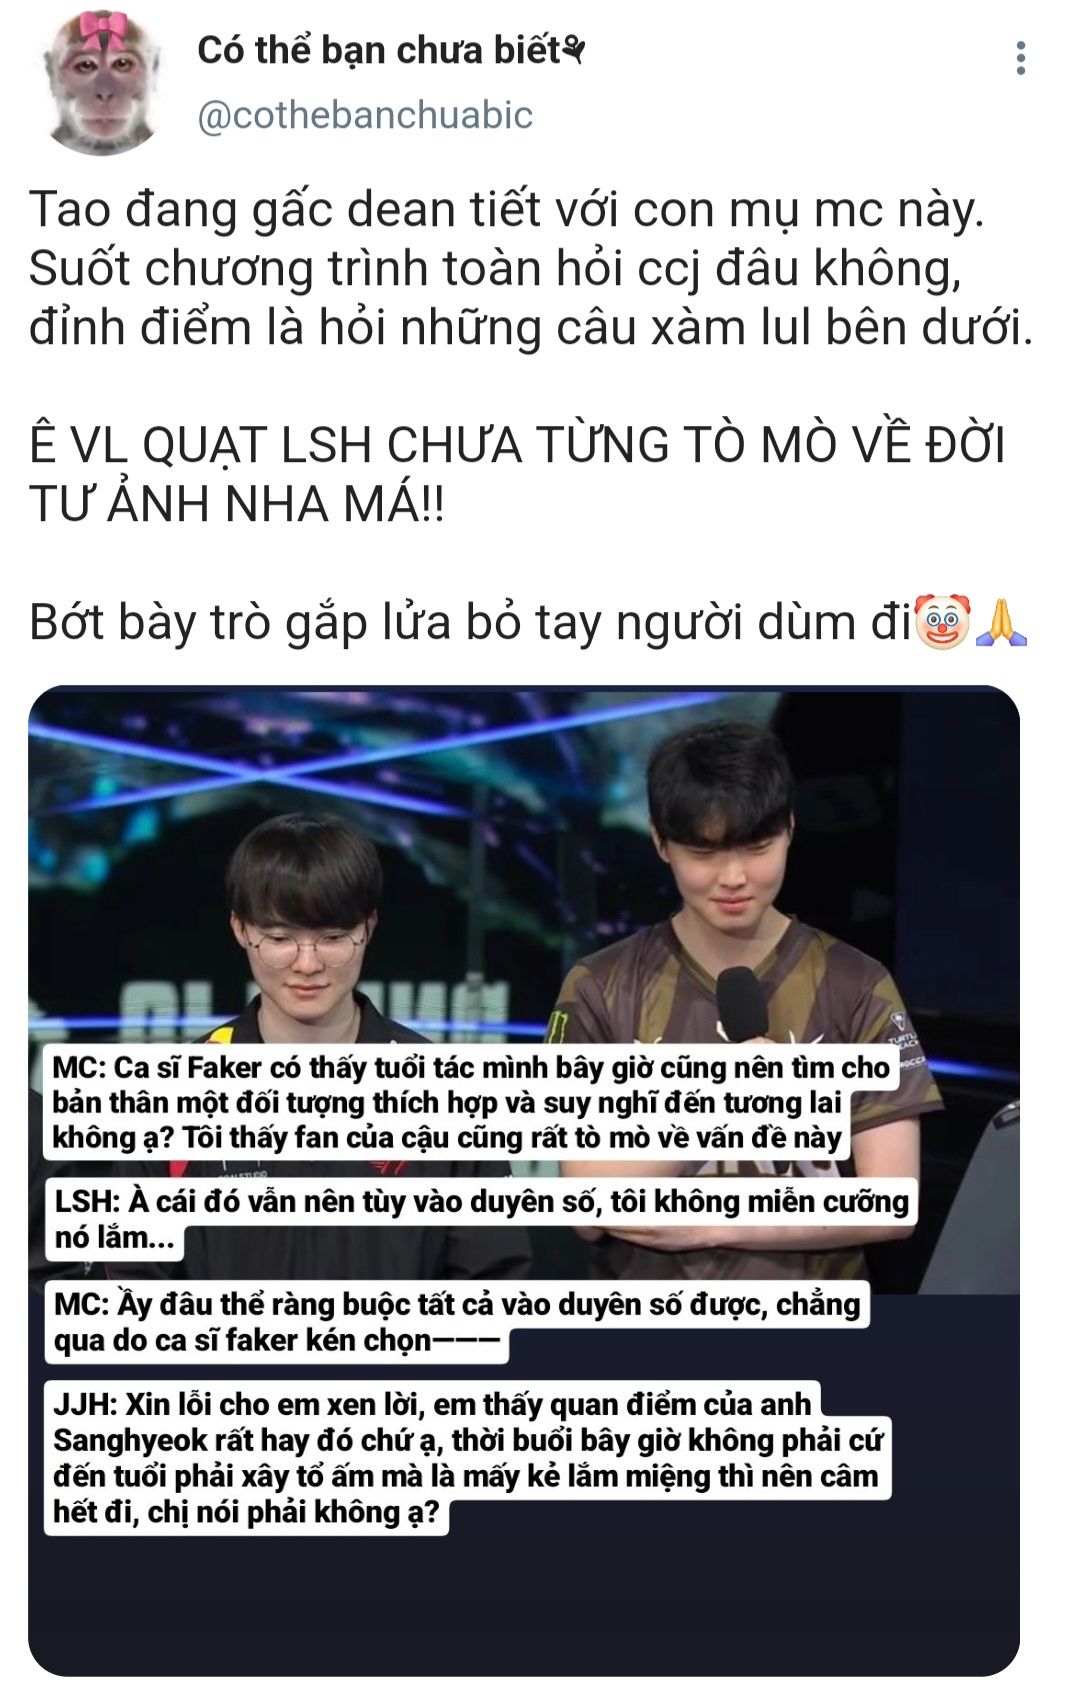This screenshot has width=1080, height=1697.
Task: Click the JJH caption beginning "Xin lỗi"
Action: (467, 1458)
